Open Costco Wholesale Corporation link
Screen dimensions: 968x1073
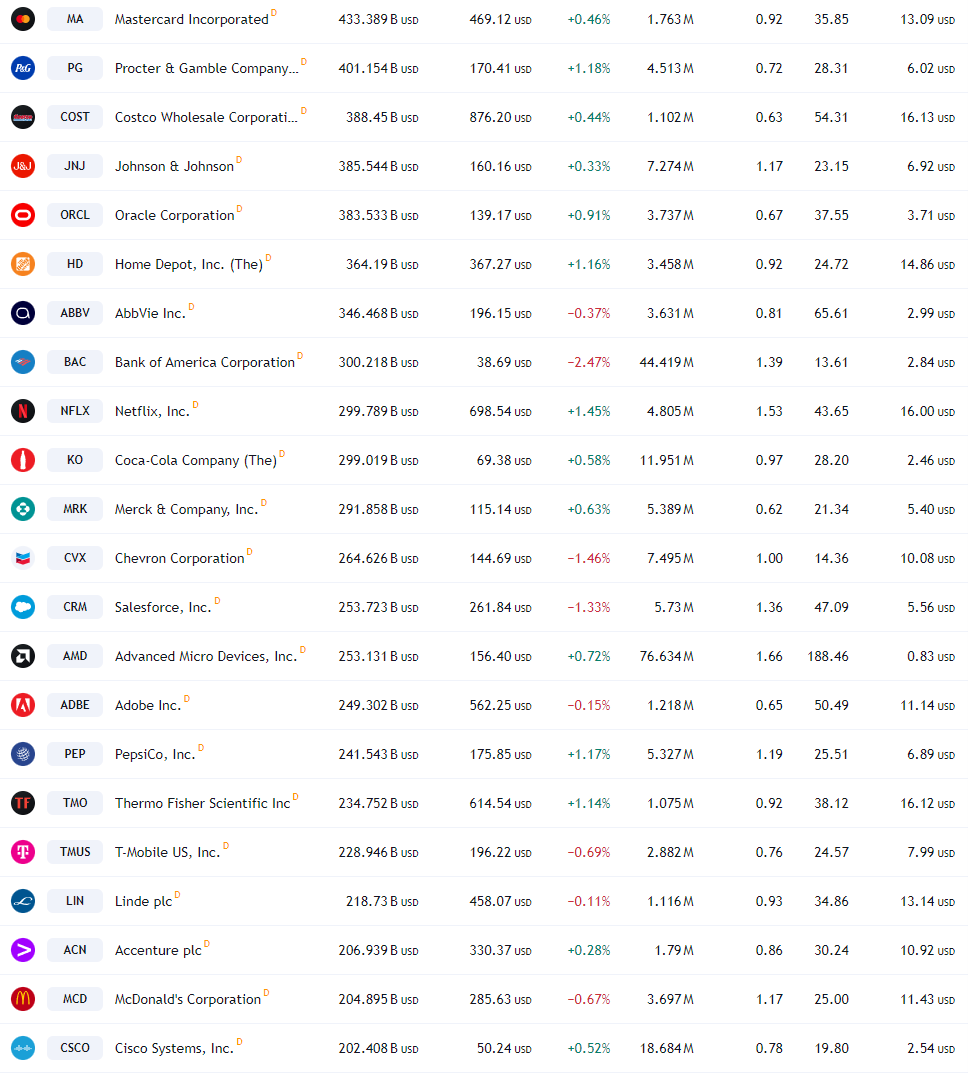[x=207, y=117]
